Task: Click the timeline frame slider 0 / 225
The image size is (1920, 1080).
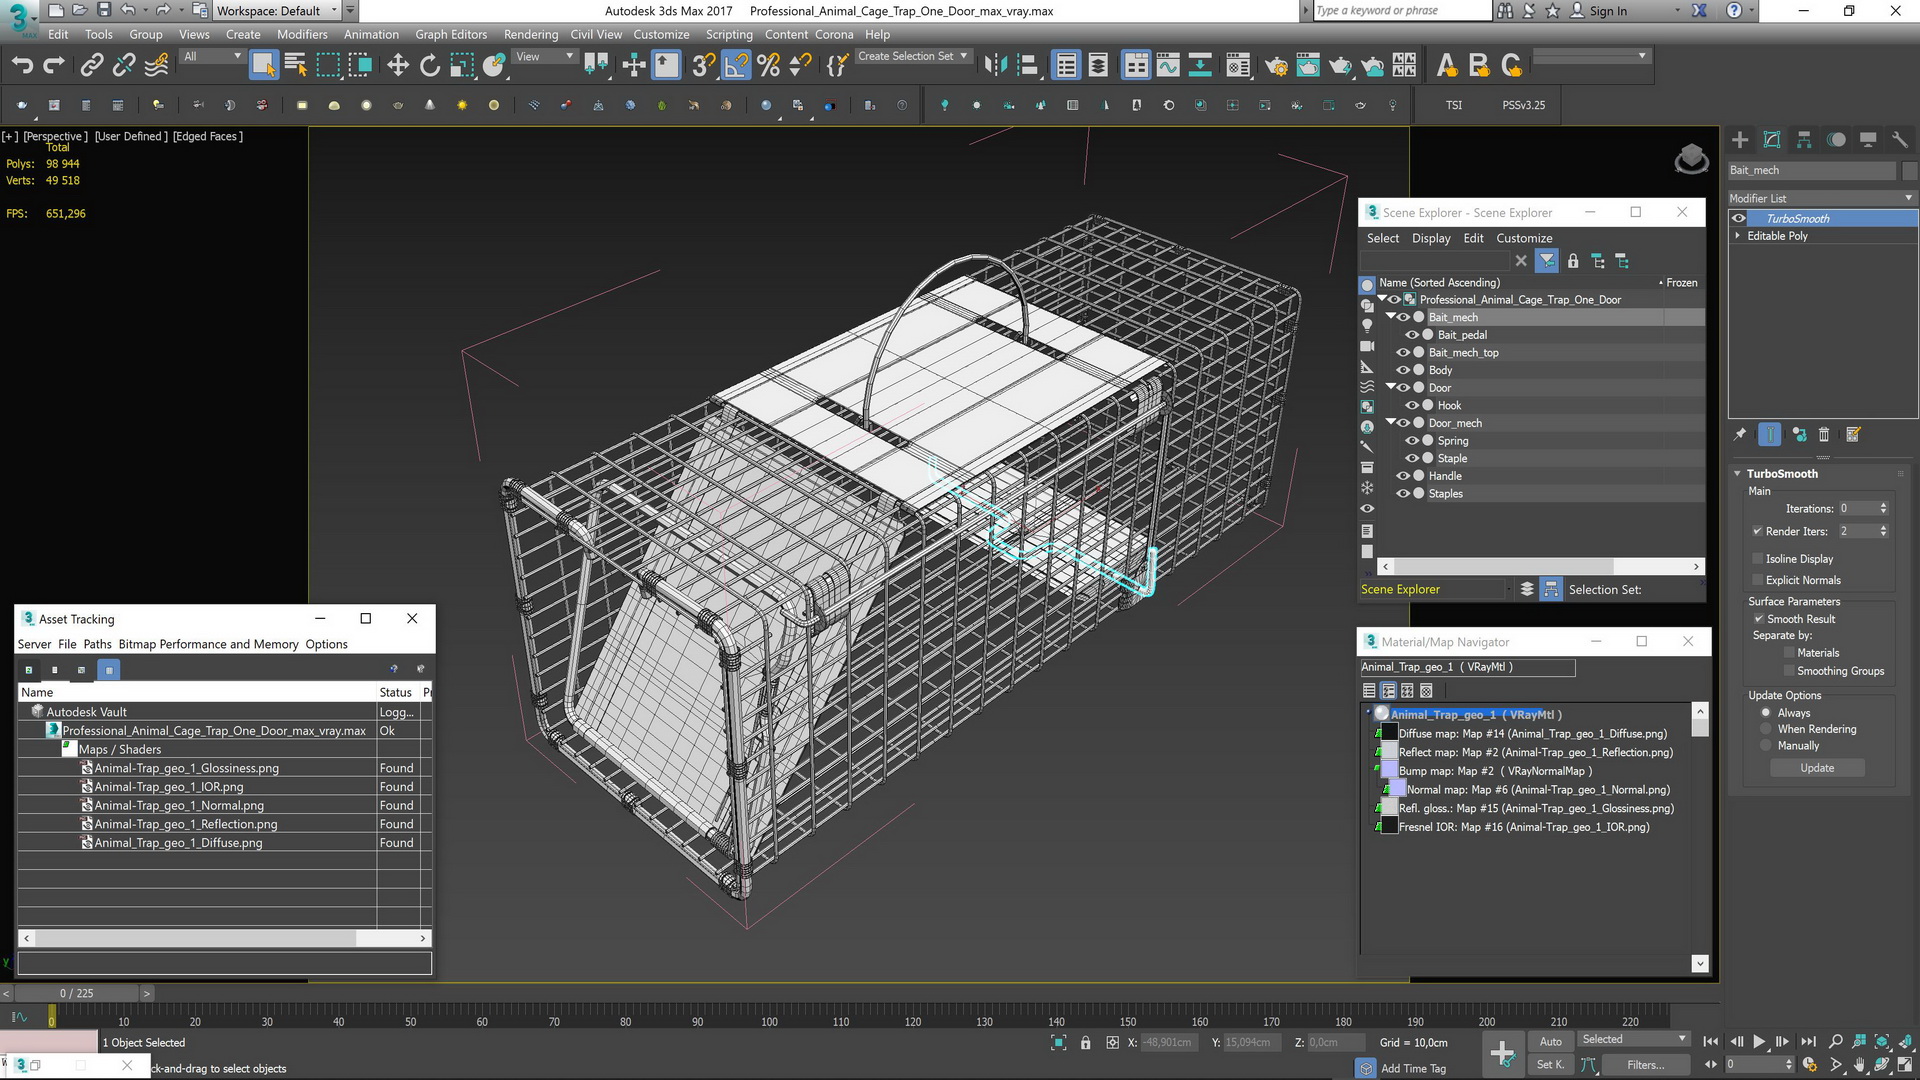Action: (x=76, y=993)
